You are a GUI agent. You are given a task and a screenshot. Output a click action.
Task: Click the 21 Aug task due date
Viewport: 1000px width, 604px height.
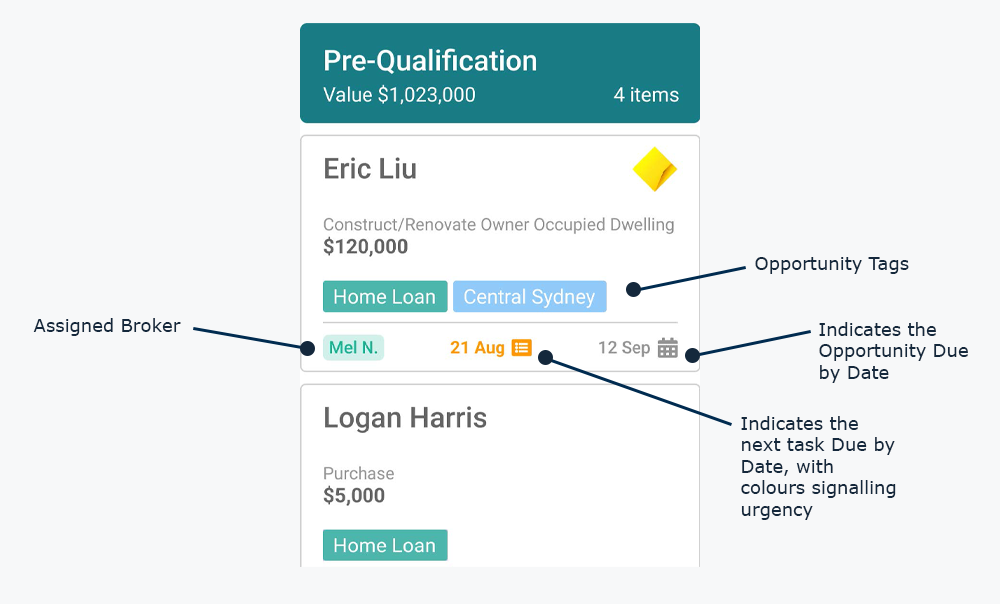tap(477, 348)
